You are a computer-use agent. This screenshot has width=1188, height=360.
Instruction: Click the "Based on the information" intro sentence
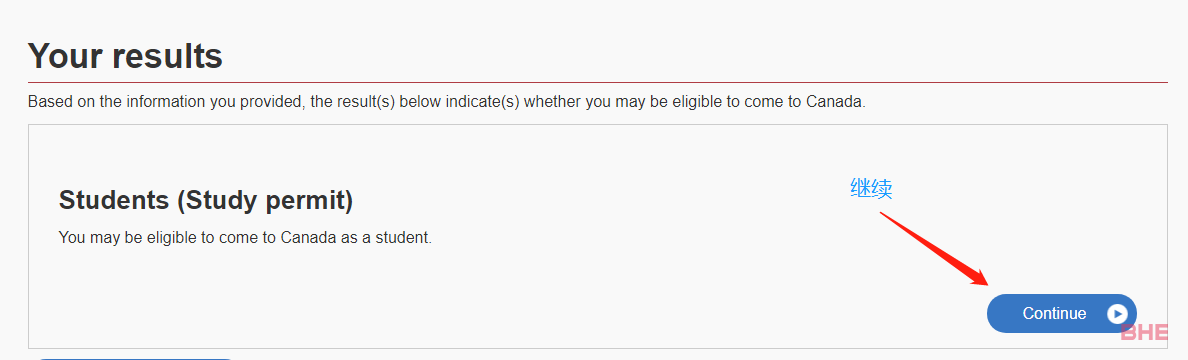click(446, 102)
